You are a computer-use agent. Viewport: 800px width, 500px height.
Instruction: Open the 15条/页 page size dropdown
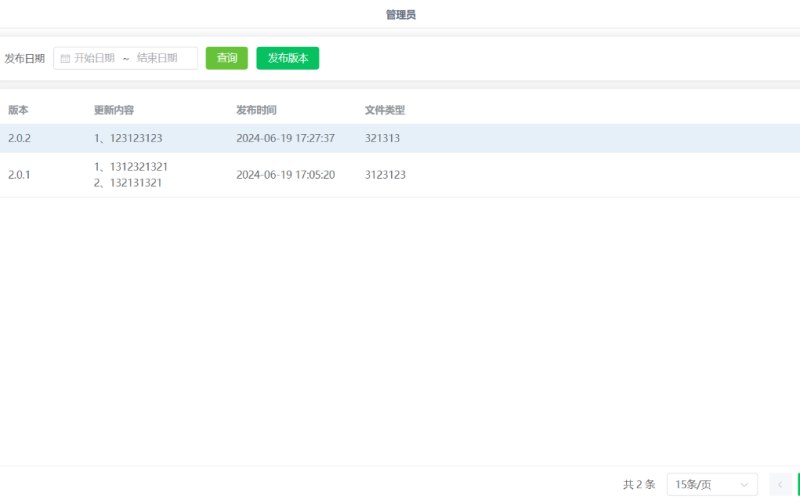(712, 484)
